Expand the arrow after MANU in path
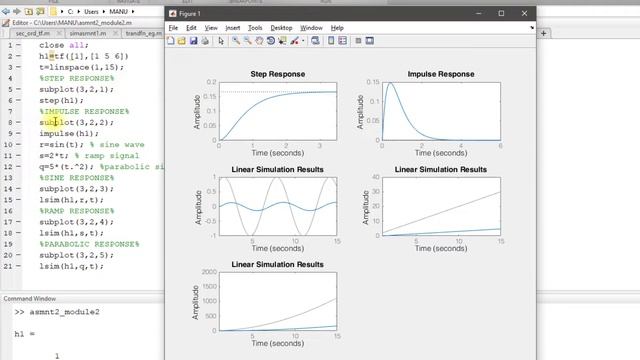The height and width of the screenshot is (360, 640). pos(133,11)
